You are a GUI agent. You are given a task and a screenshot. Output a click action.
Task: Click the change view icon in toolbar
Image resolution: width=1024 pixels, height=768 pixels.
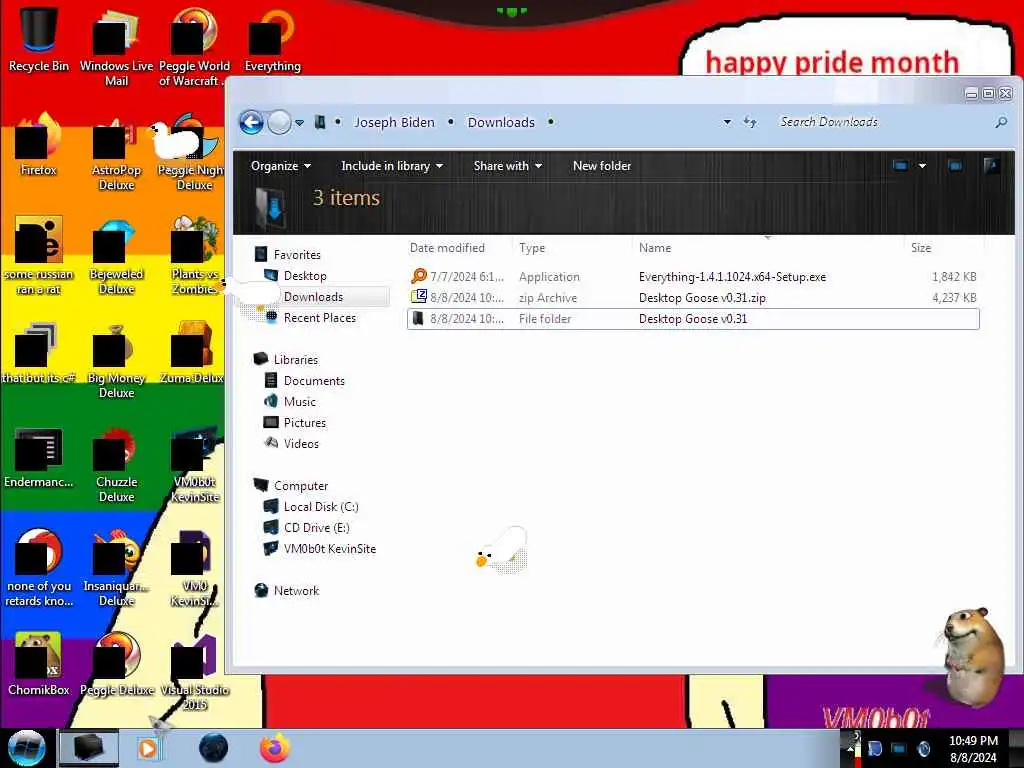click(901, 166)
